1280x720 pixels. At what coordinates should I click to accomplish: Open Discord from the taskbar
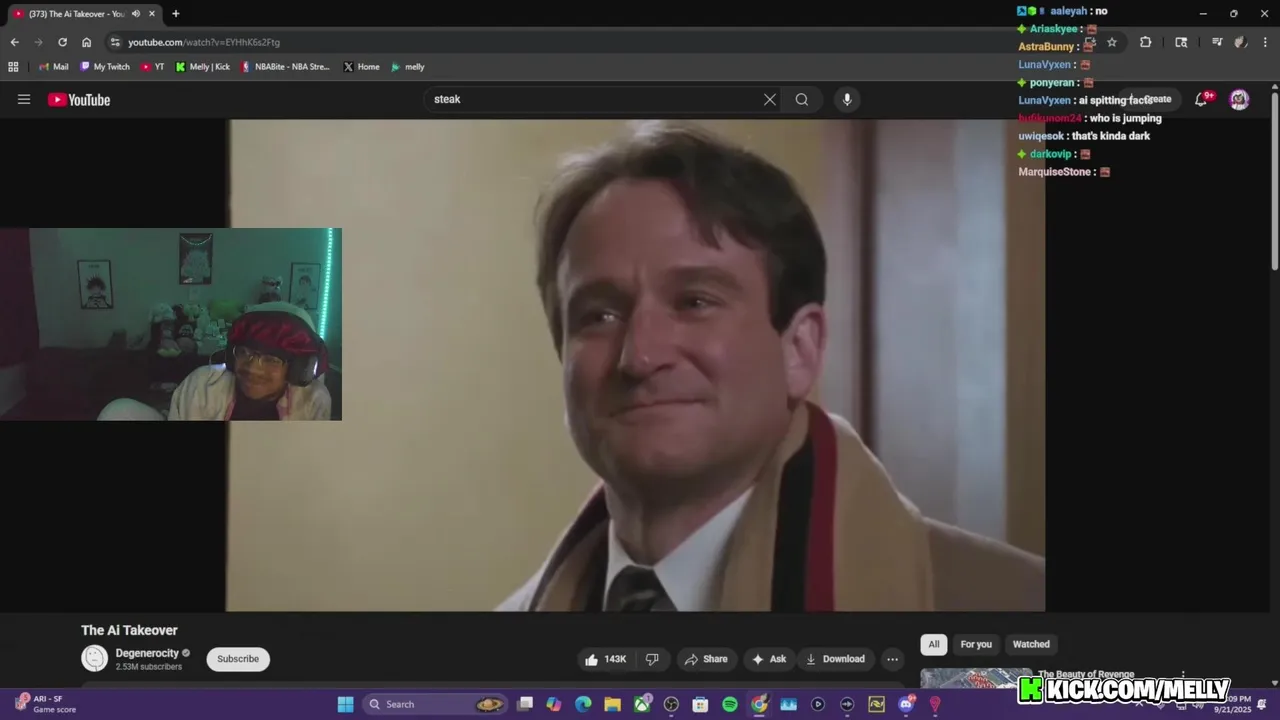coord(906,704)
